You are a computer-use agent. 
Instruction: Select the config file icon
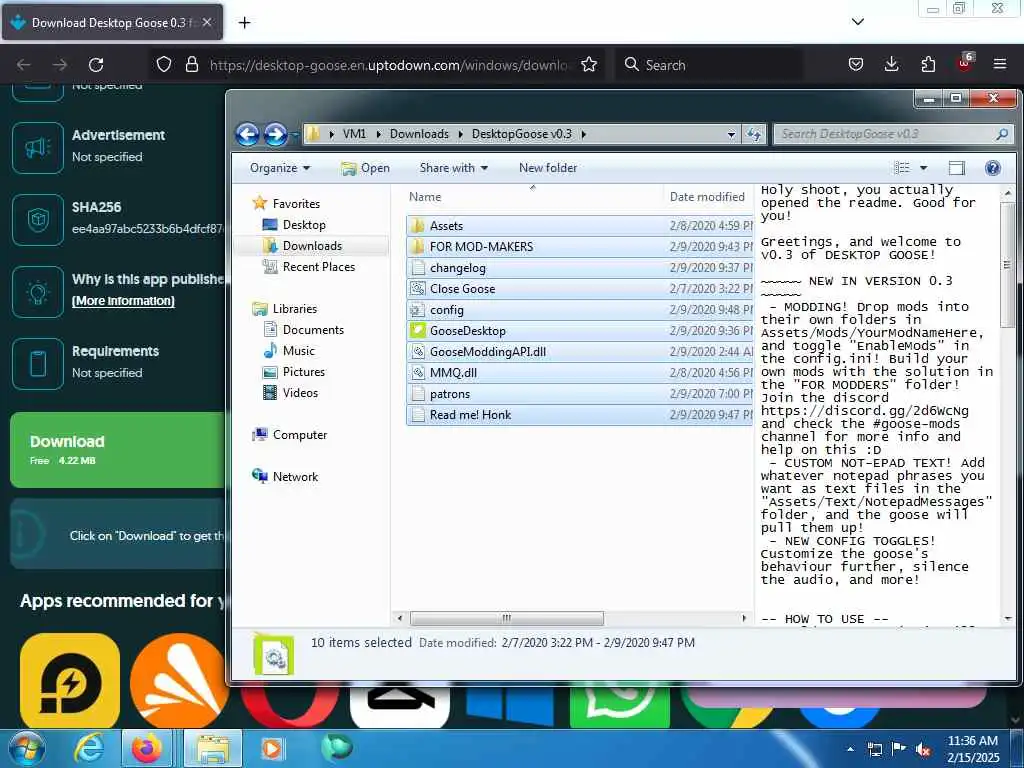point(417,310)
